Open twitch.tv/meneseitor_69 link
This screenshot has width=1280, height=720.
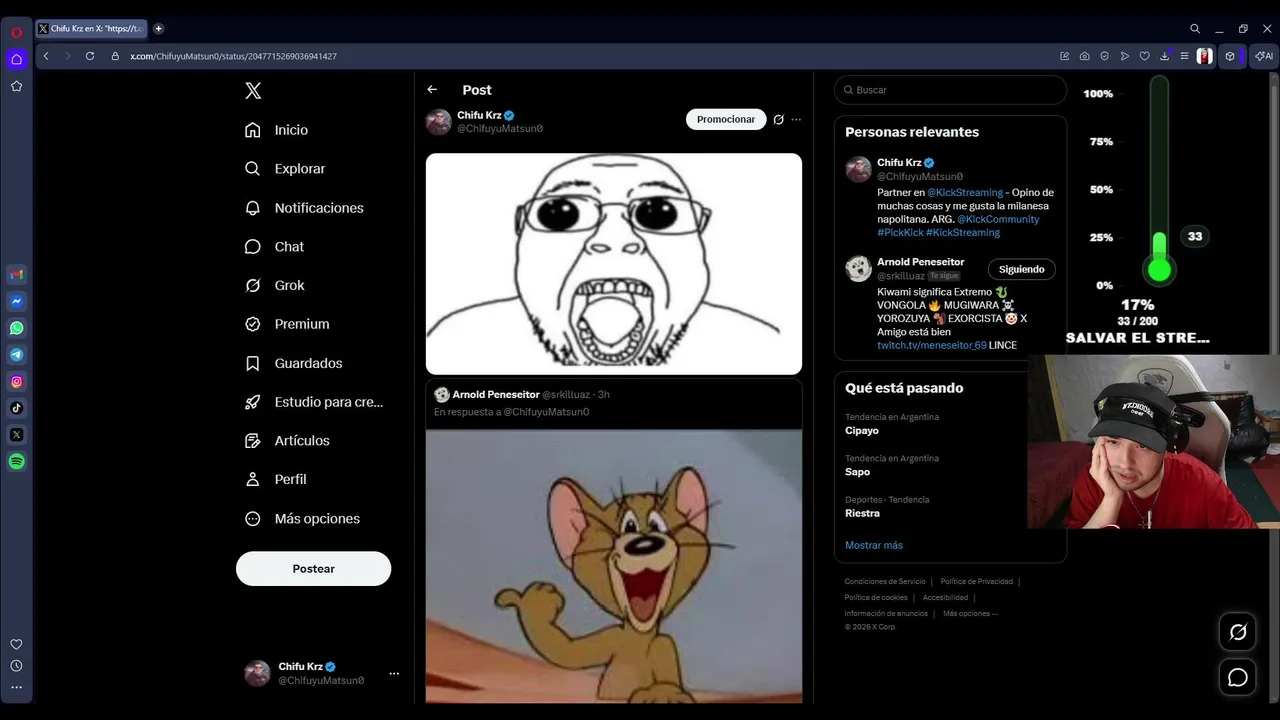[932, 345]
